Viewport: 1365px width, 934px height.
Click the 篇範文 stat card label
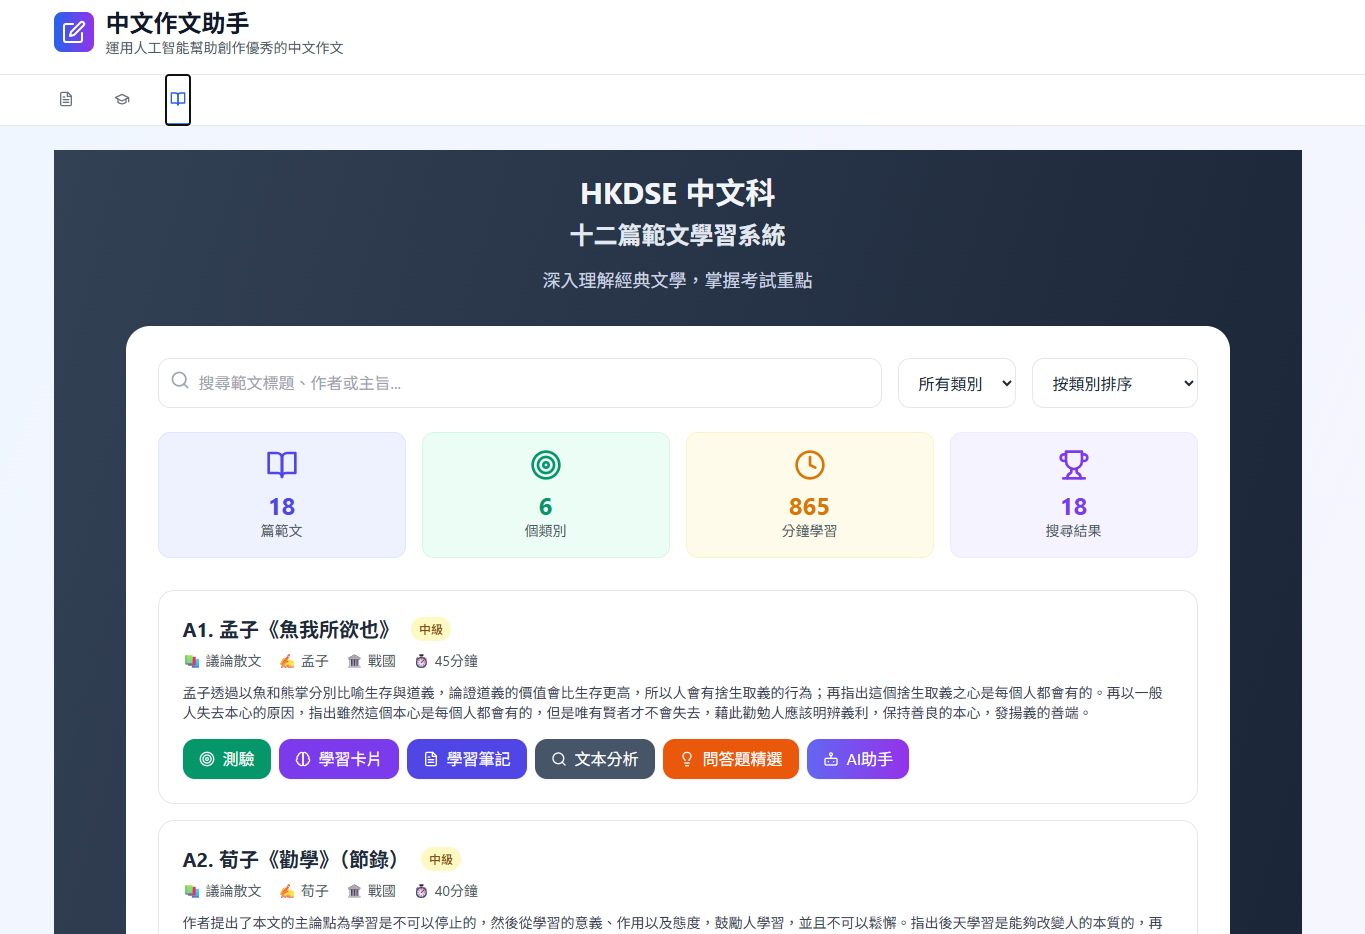(x=282, y=531)
